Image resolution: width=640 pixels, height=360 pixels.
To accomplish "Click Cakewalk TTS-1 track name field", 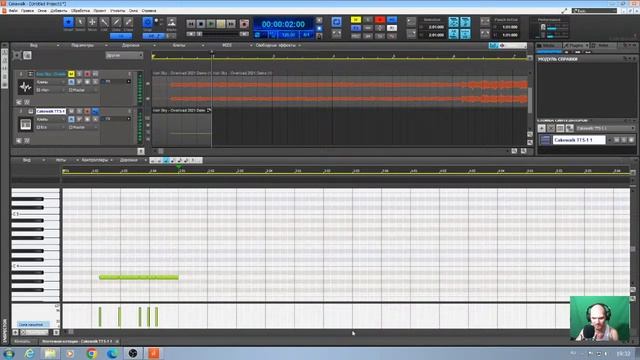I will (51, 111).
